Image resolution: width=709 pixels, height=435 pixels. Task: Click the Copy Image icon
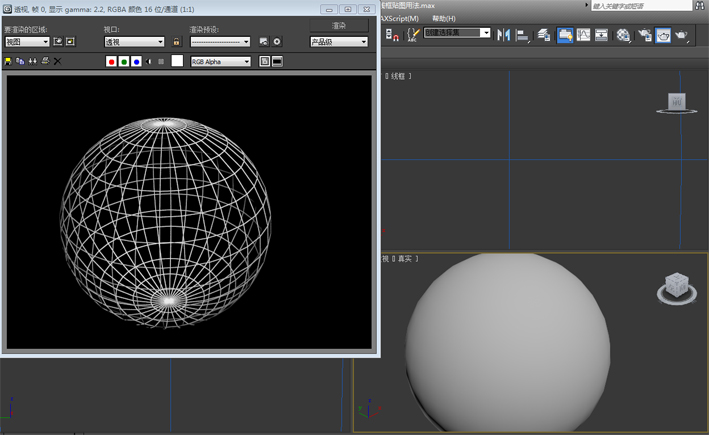21,62
